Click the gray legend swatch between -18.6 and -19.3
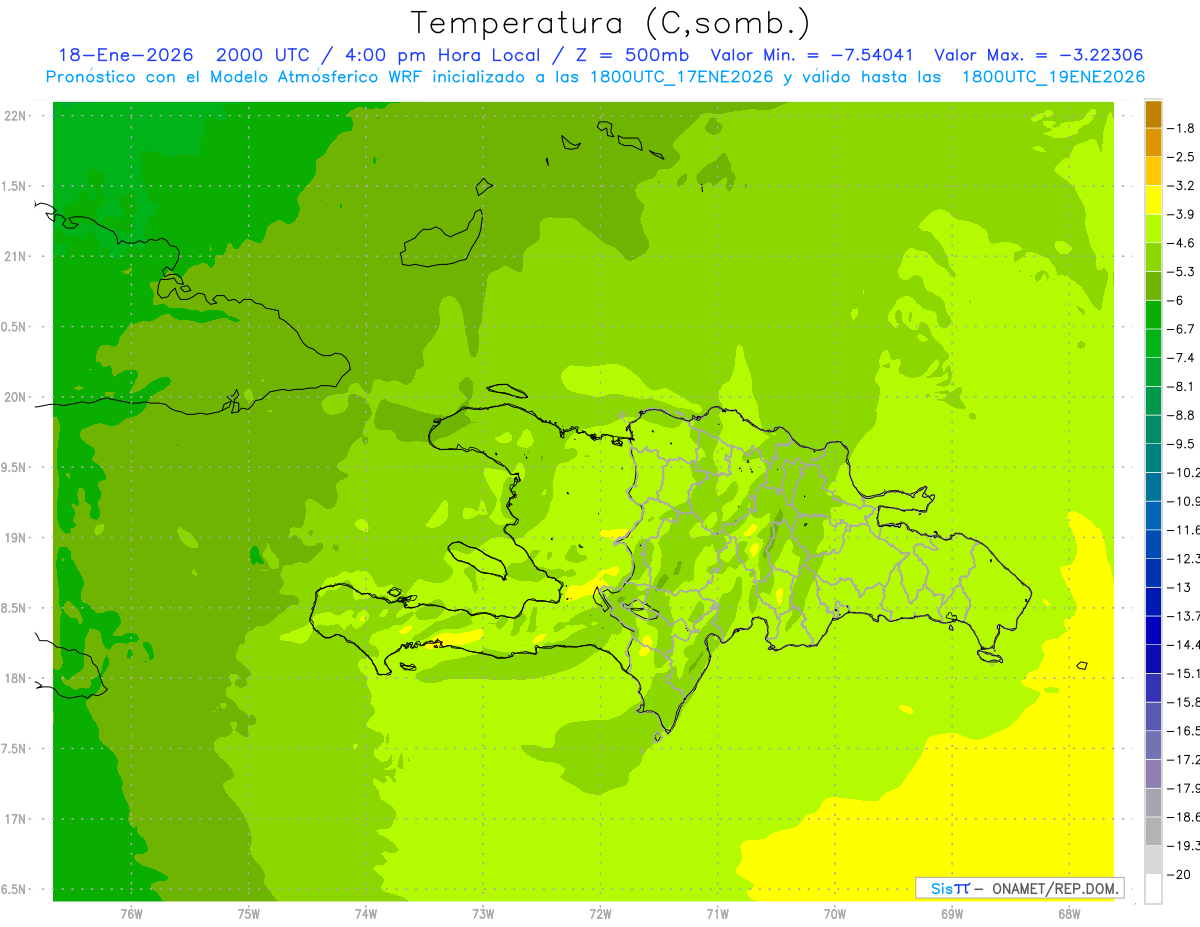This screenshot has width=1200, height=927. (1153, 831)
